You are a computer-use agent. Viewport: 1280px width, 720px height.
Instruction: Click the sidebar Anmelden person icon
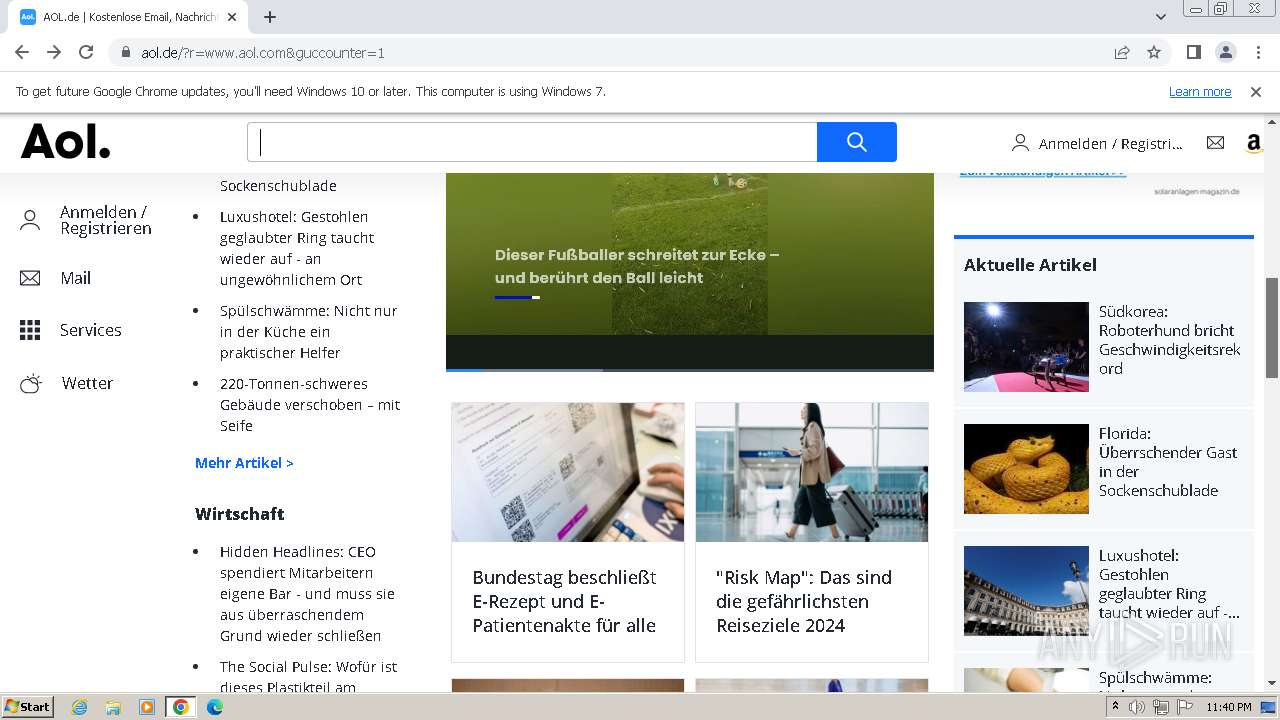pos(30,220)
